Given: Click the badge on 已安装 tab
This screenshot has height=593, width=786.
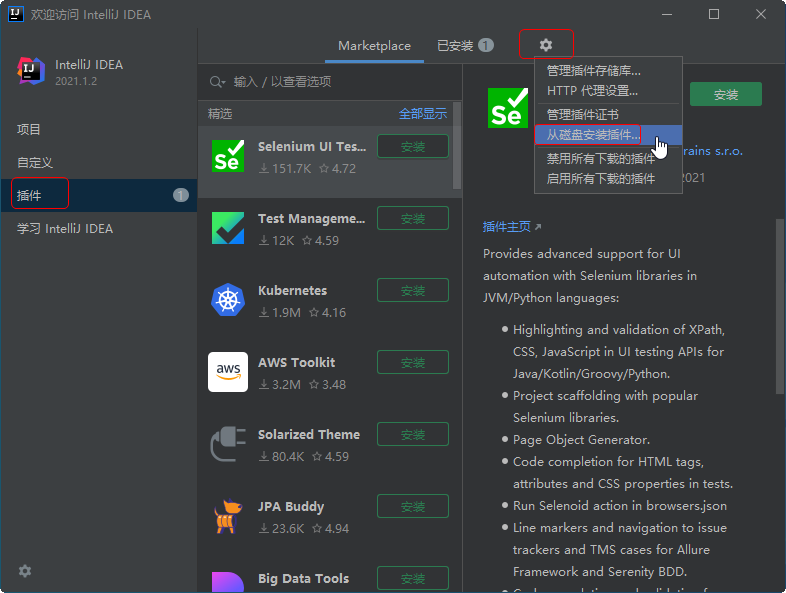Looking at the screenshot, I should (x=486, y=45).
